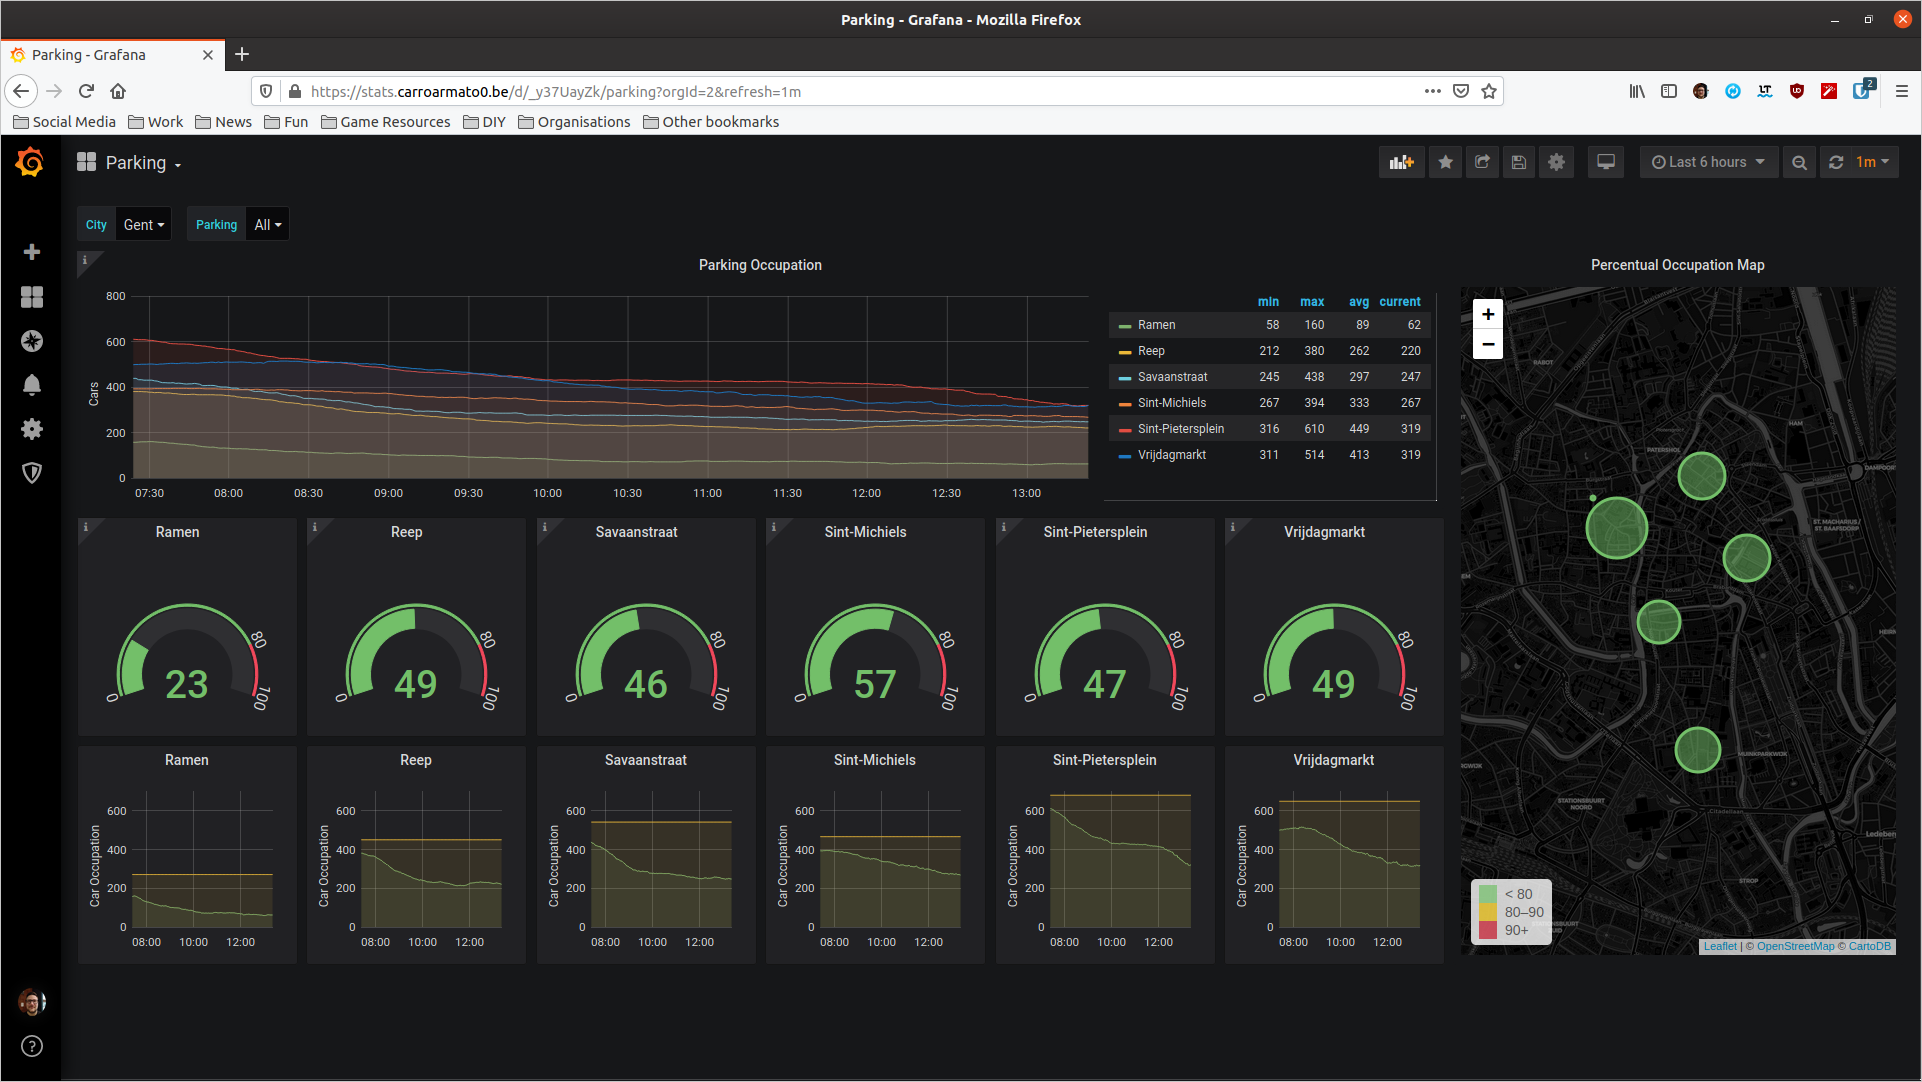
Task: Open the Alerting bell icon in the sidebar
Action: tap(32, 385)
